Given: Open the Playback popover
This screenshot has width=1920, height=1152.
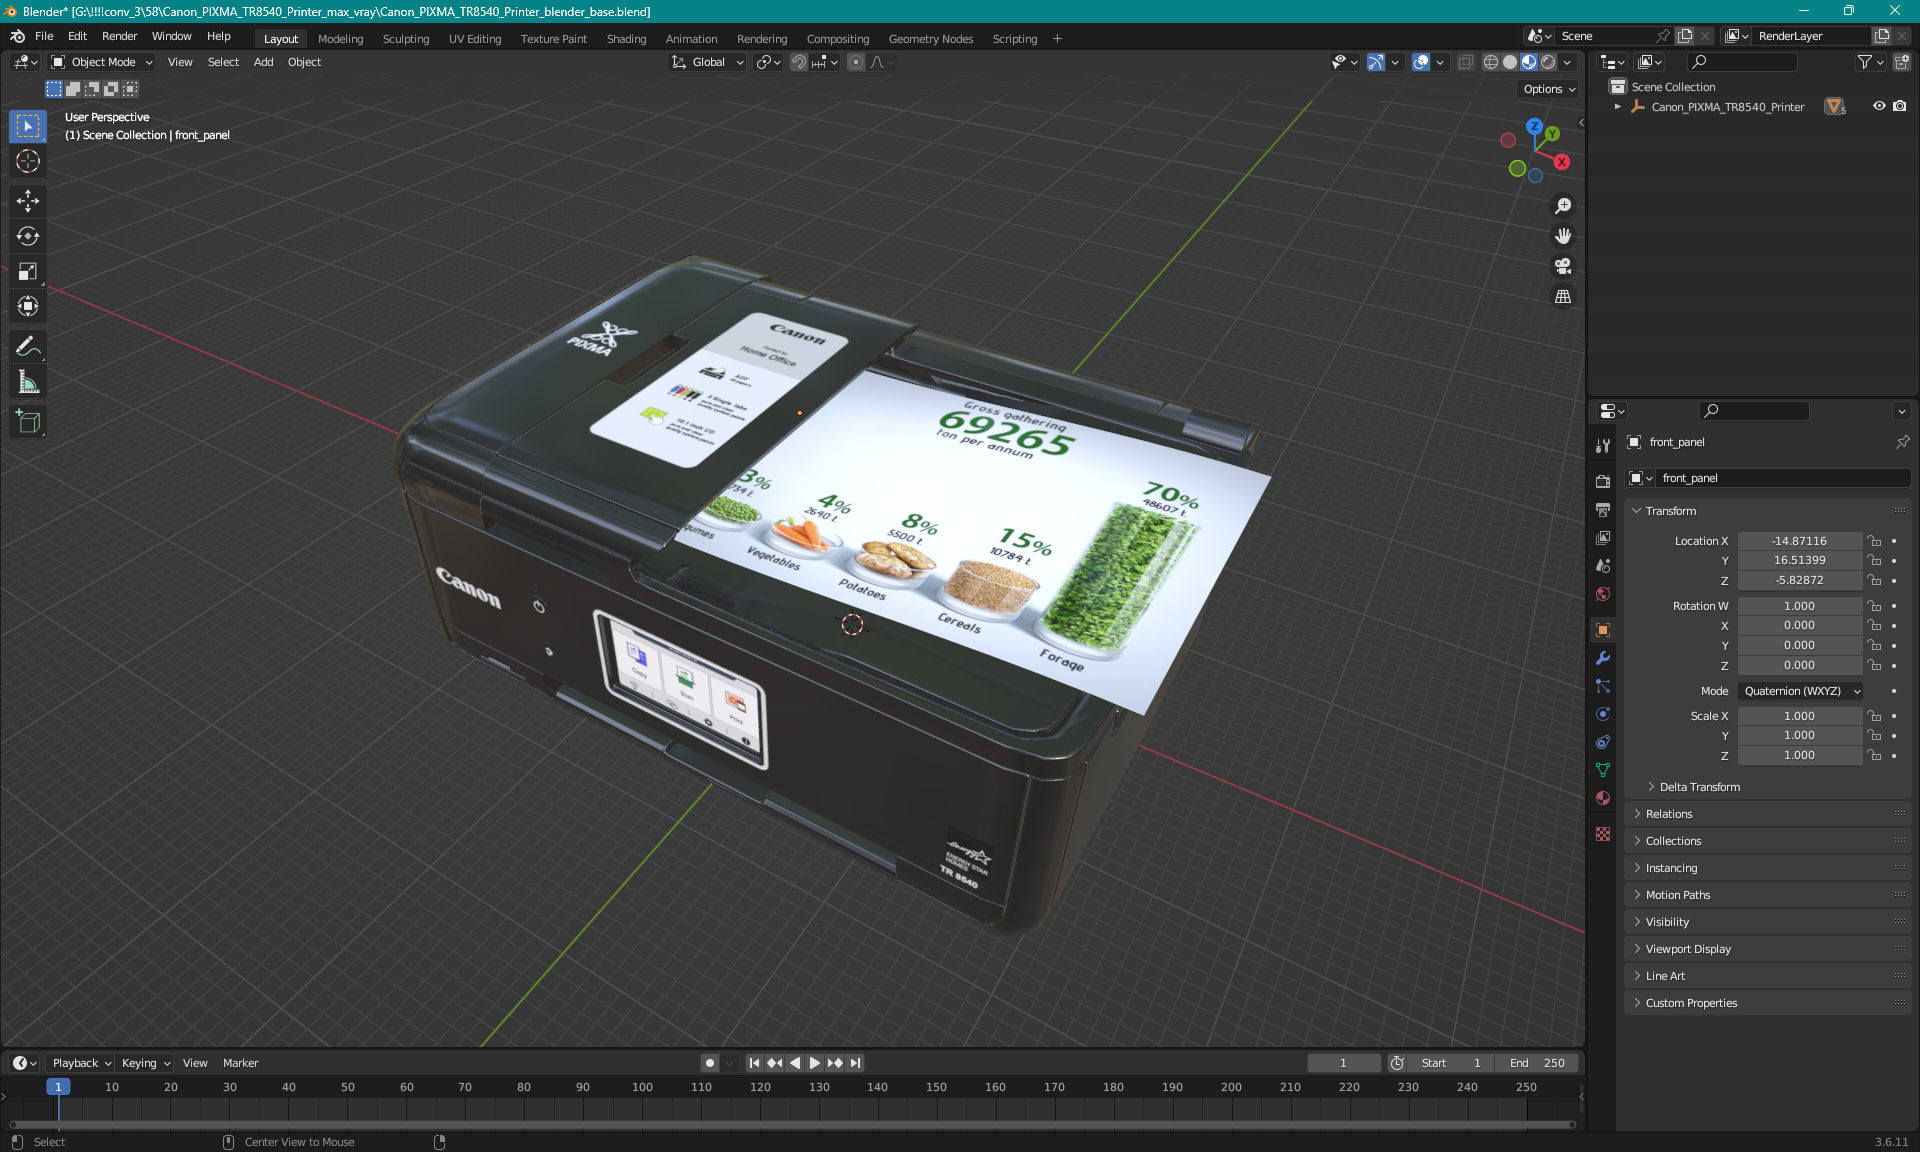Looking at the screenshot, I should (82, 1063).
